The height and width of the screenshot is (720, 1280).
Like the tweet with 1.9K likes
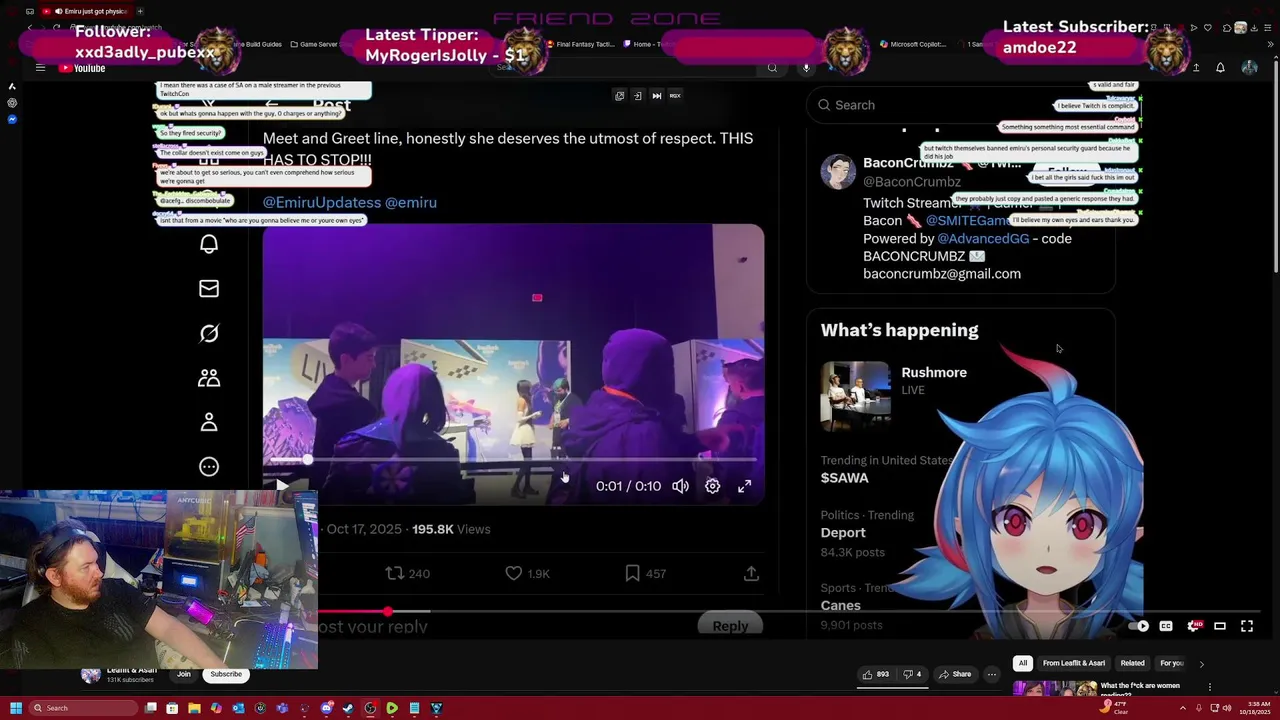click(527, 573)
